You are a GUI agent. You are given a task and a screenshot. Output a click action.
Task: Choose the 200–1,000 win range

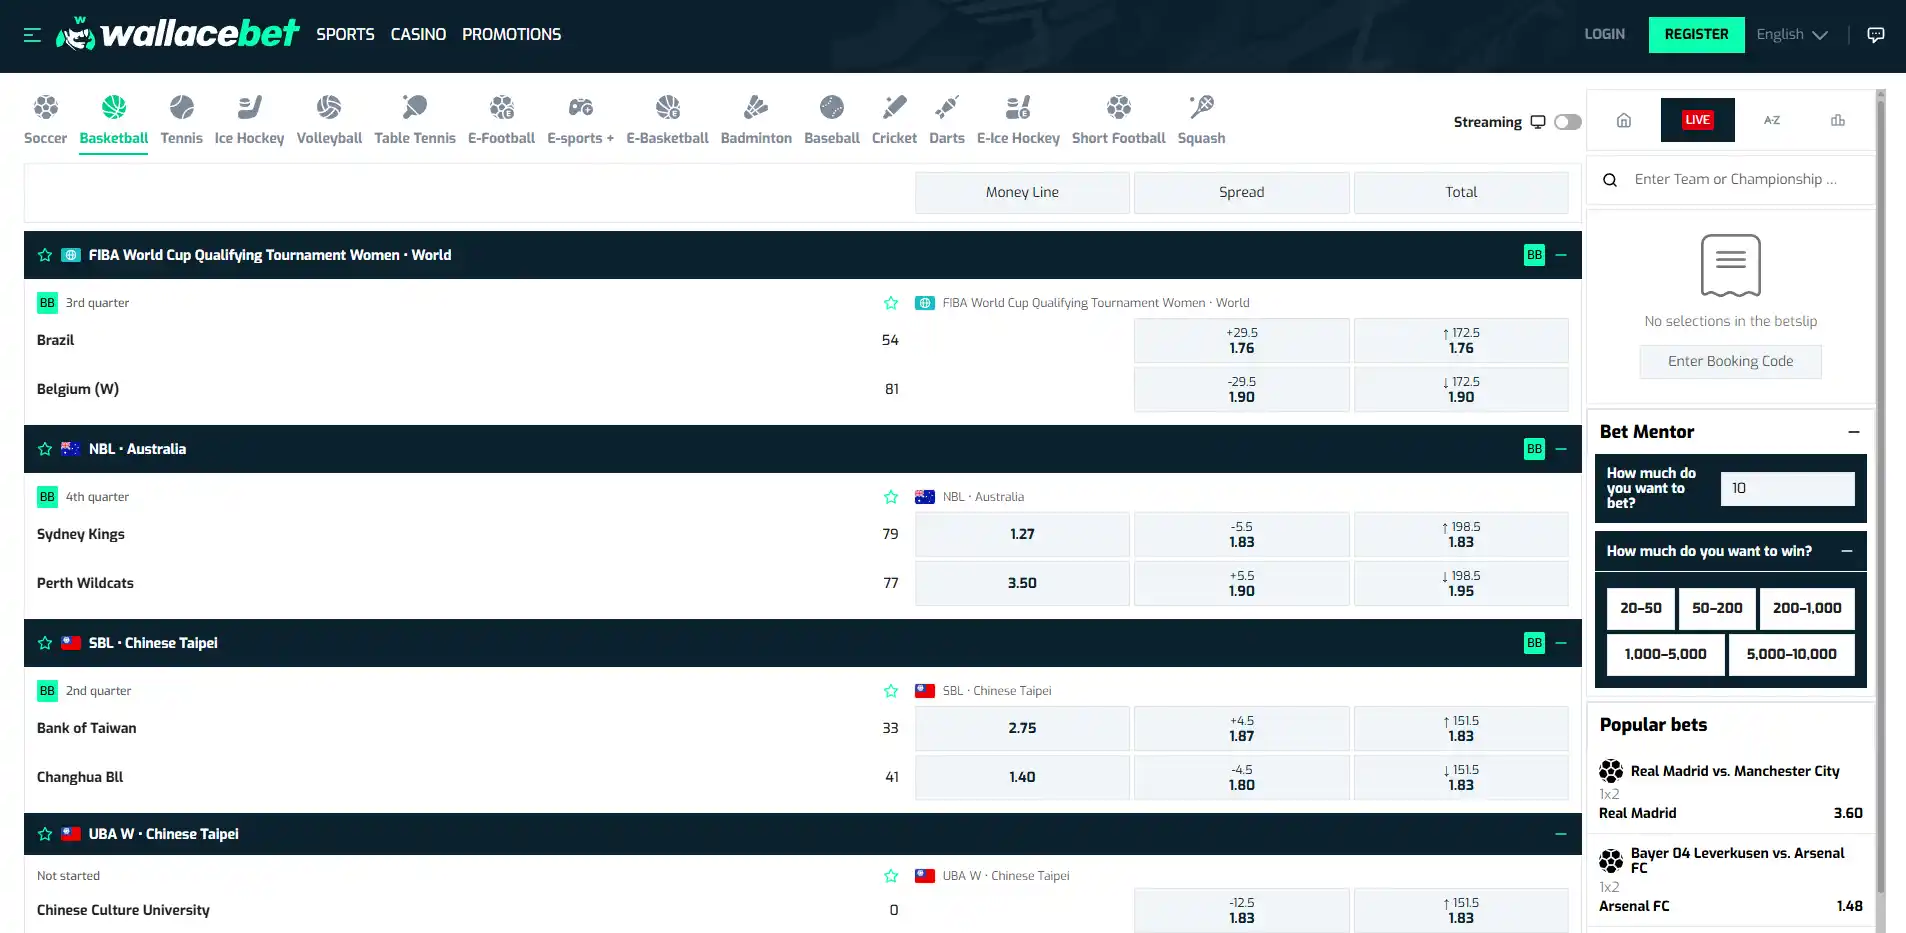(x=1807, y=608)
